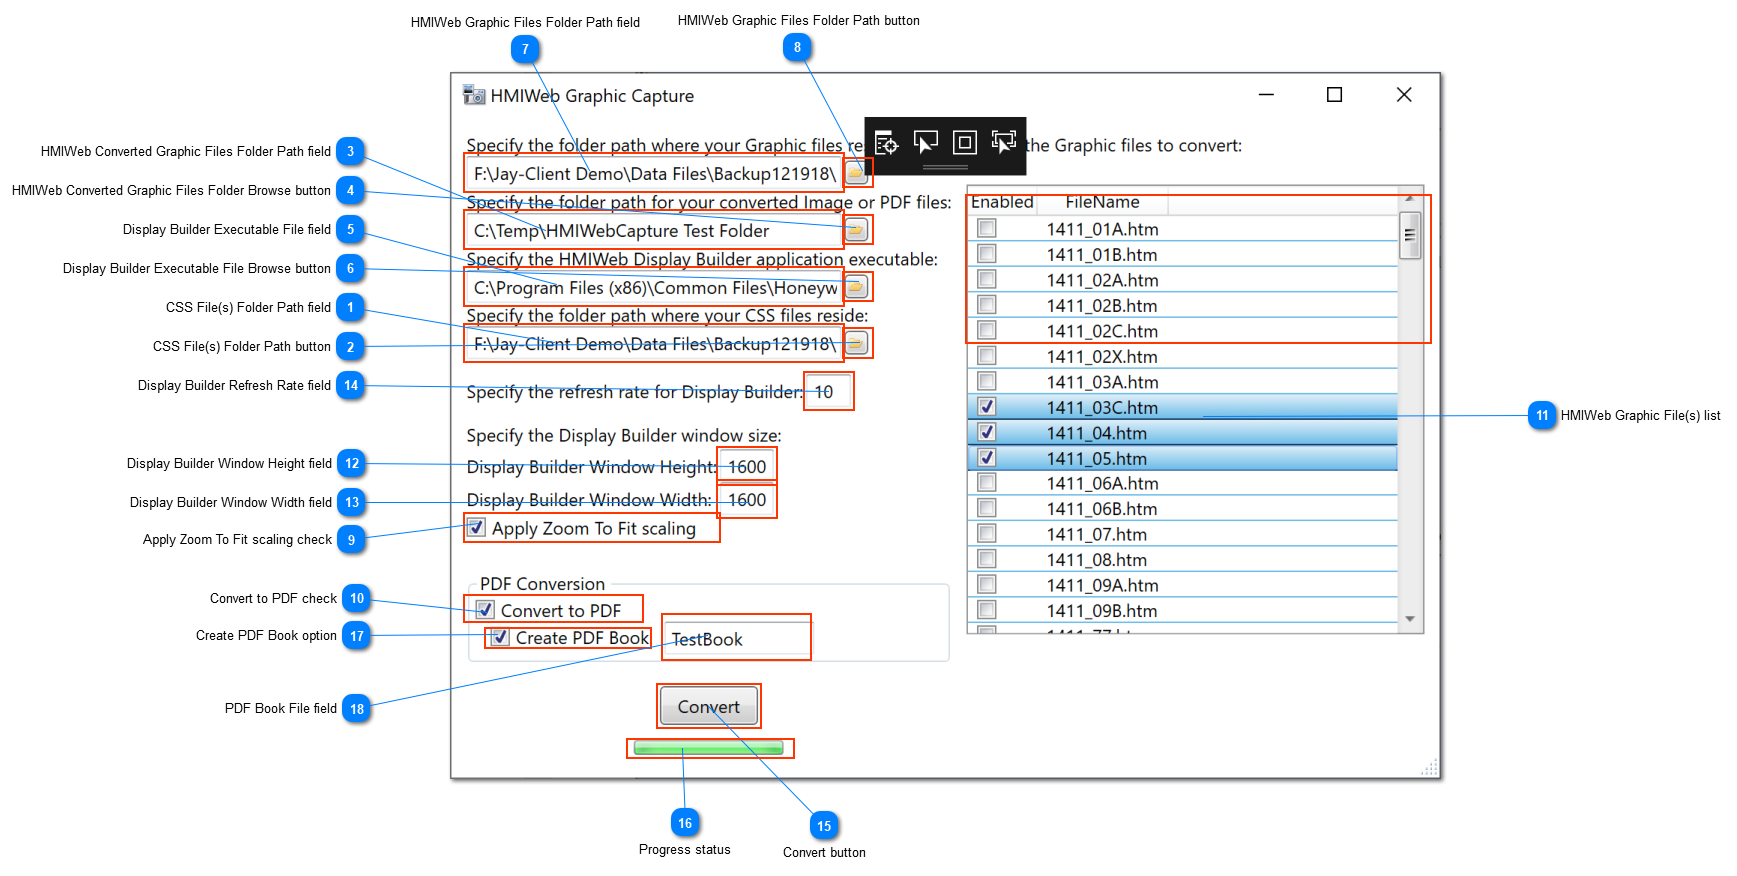Enable the 1411_09B.htm file checkbox
The height and width of the screenshot is (876, 1737).
click(x=987, y=609)
